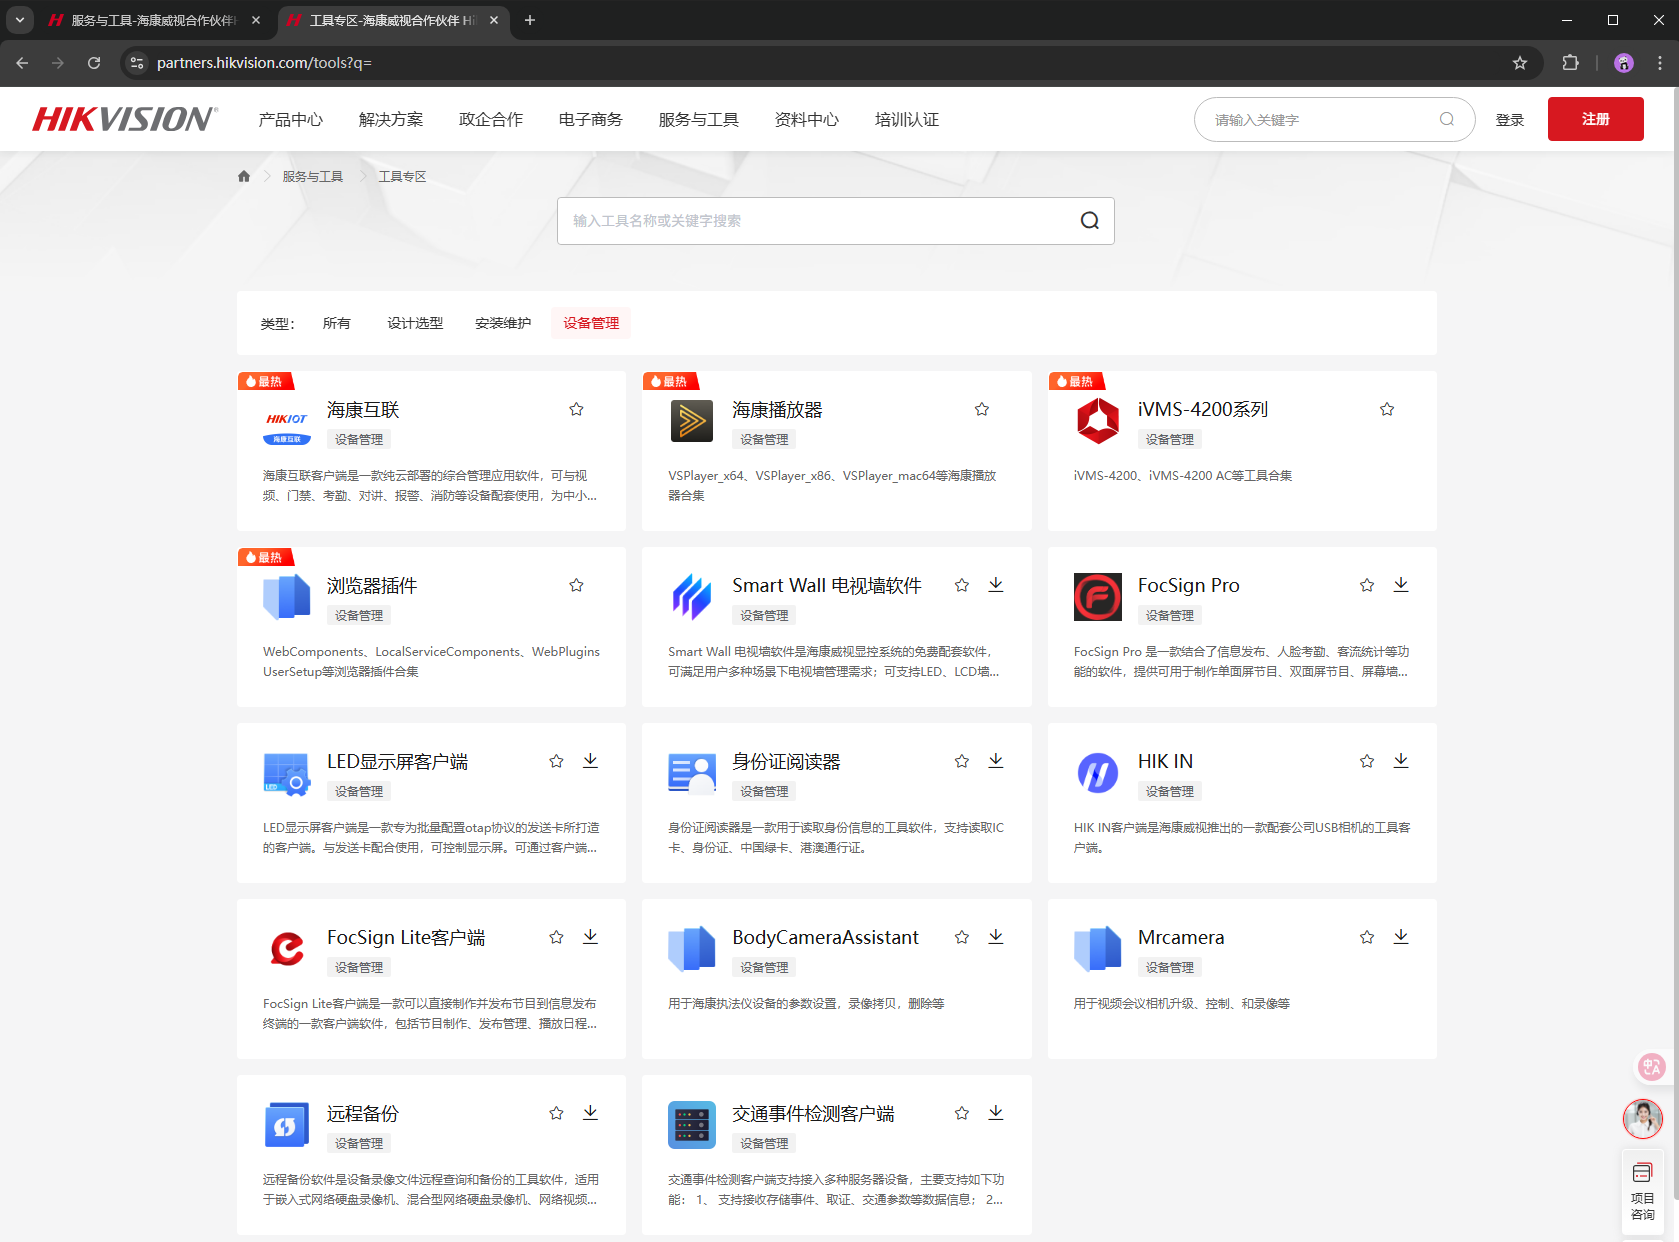Screen dimensions: 1679x1242
Task: Open browser tab search dropdown
Action: [19, 20]
